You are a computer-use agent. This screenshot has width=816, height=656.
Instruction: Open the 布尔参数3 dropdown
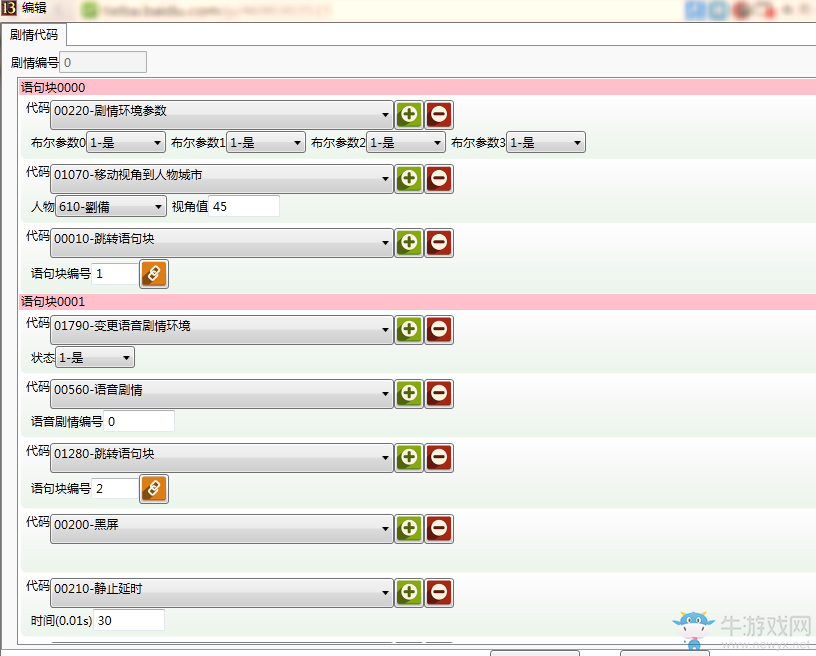(545, 143)
